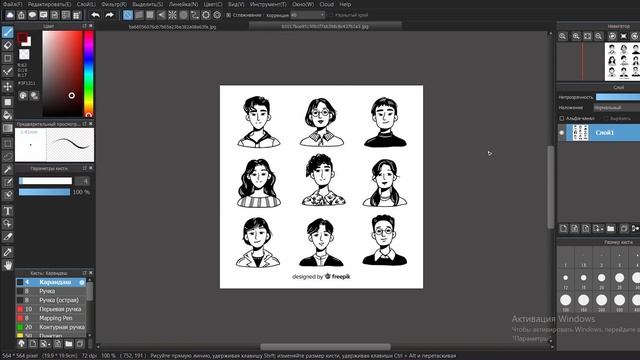Select the Ручка brush
Screen dimensions: 640x360
(51, 291)
